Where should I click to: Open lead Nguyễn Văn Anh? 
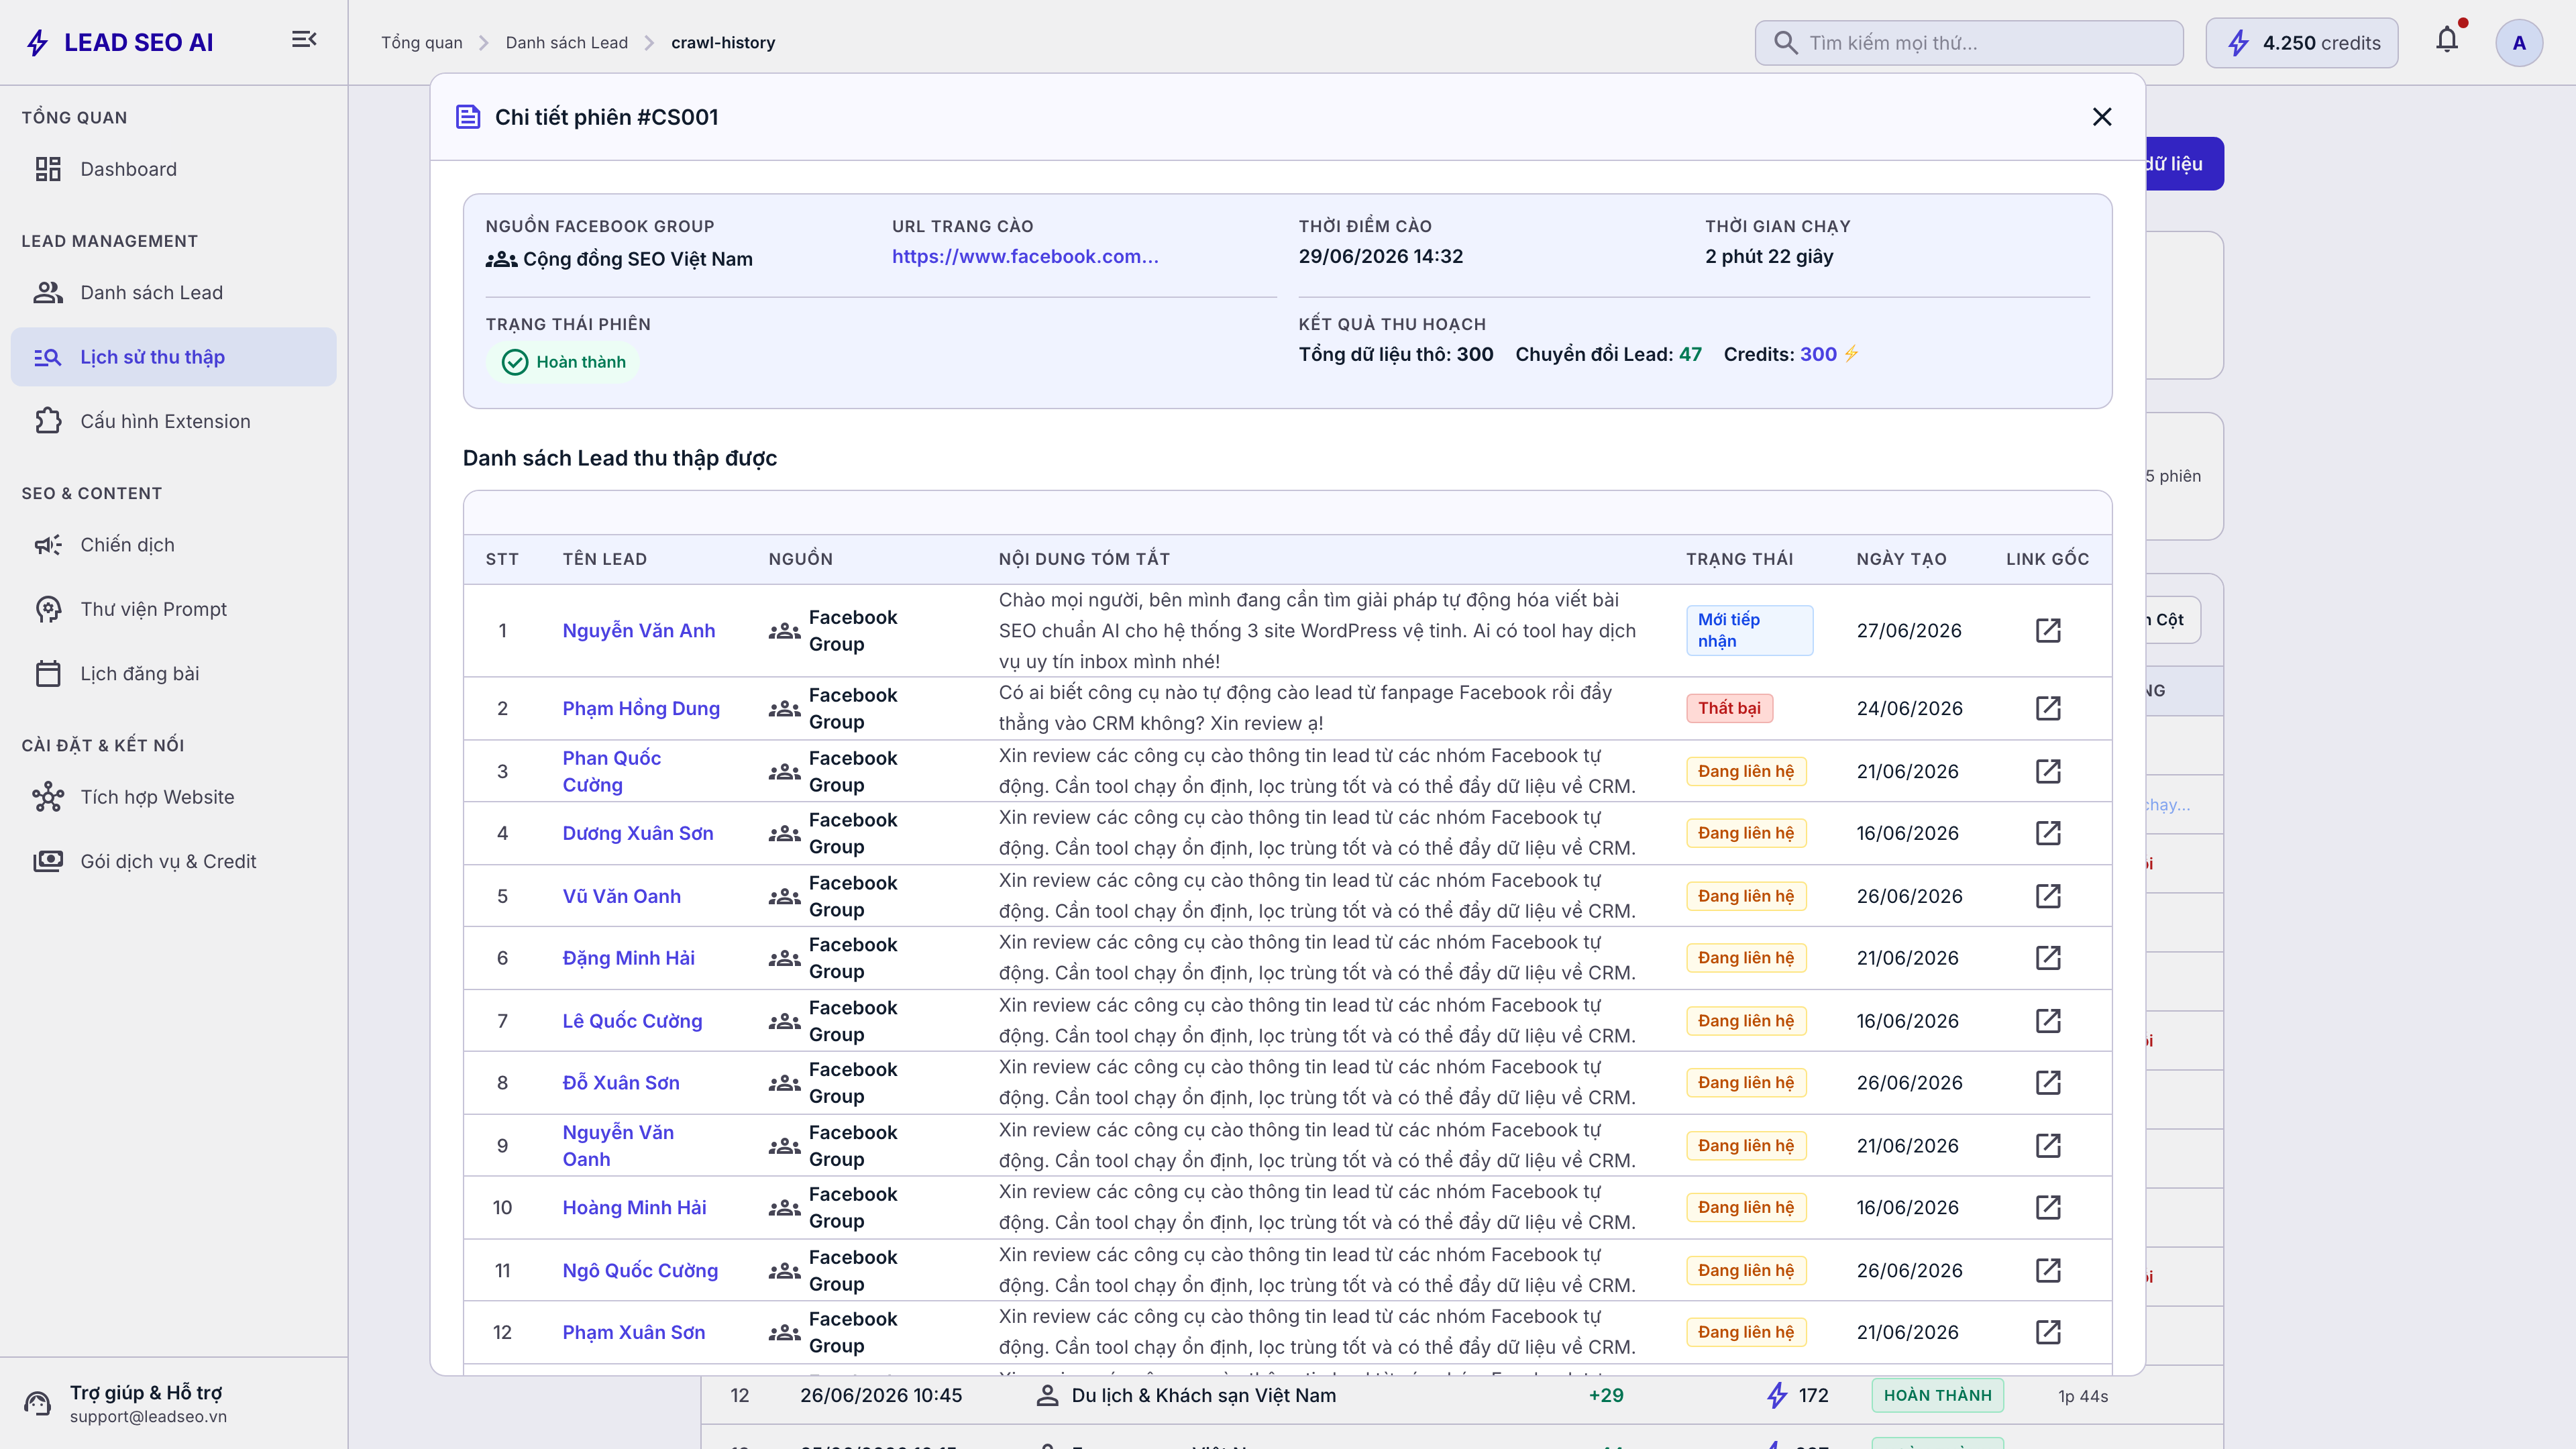[x=638, y=631]
